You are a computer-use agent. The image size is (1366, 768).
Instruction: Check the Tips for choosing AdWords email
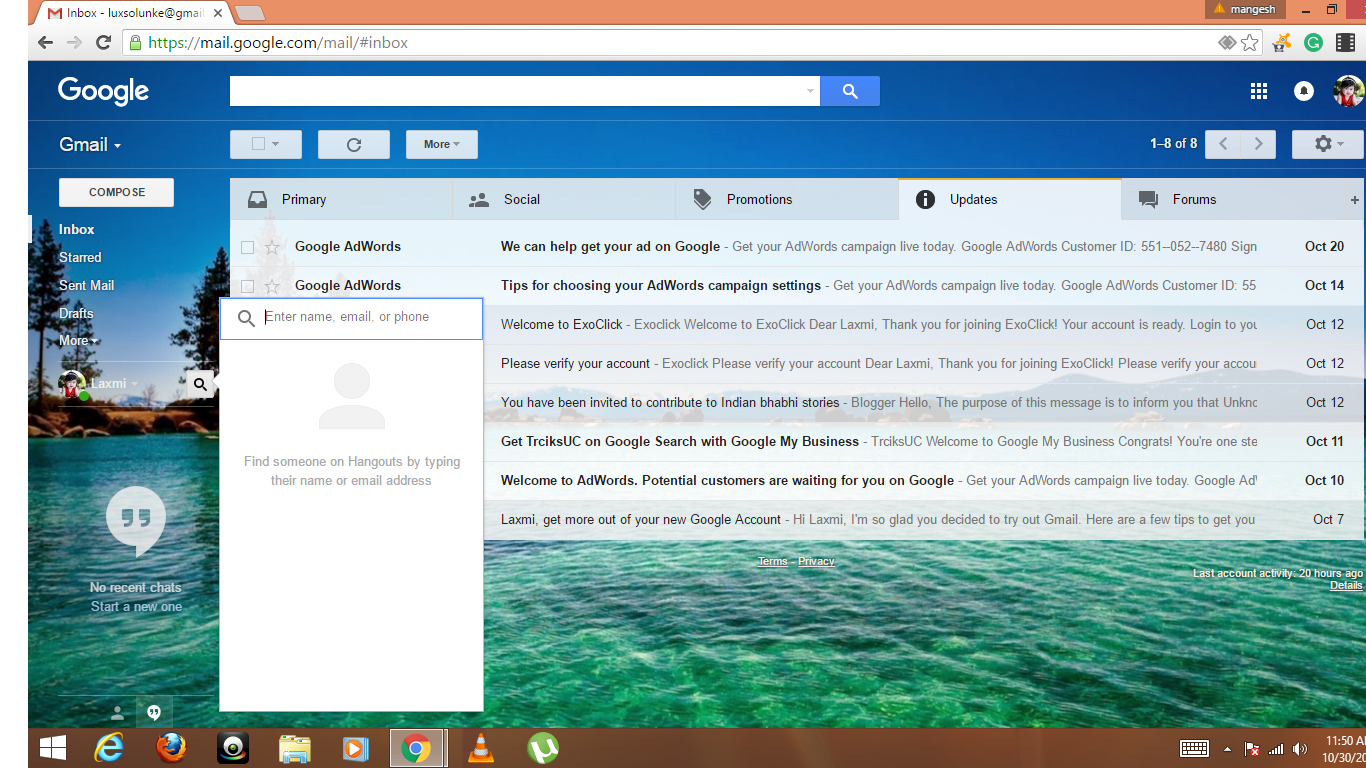pos(247,286)
